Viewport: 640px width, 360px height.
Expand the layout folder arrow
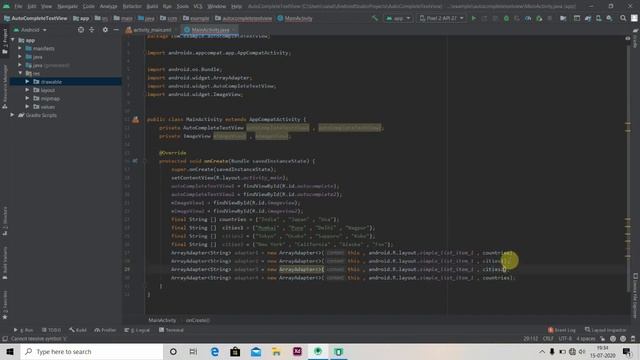click(x=27, y=90)
